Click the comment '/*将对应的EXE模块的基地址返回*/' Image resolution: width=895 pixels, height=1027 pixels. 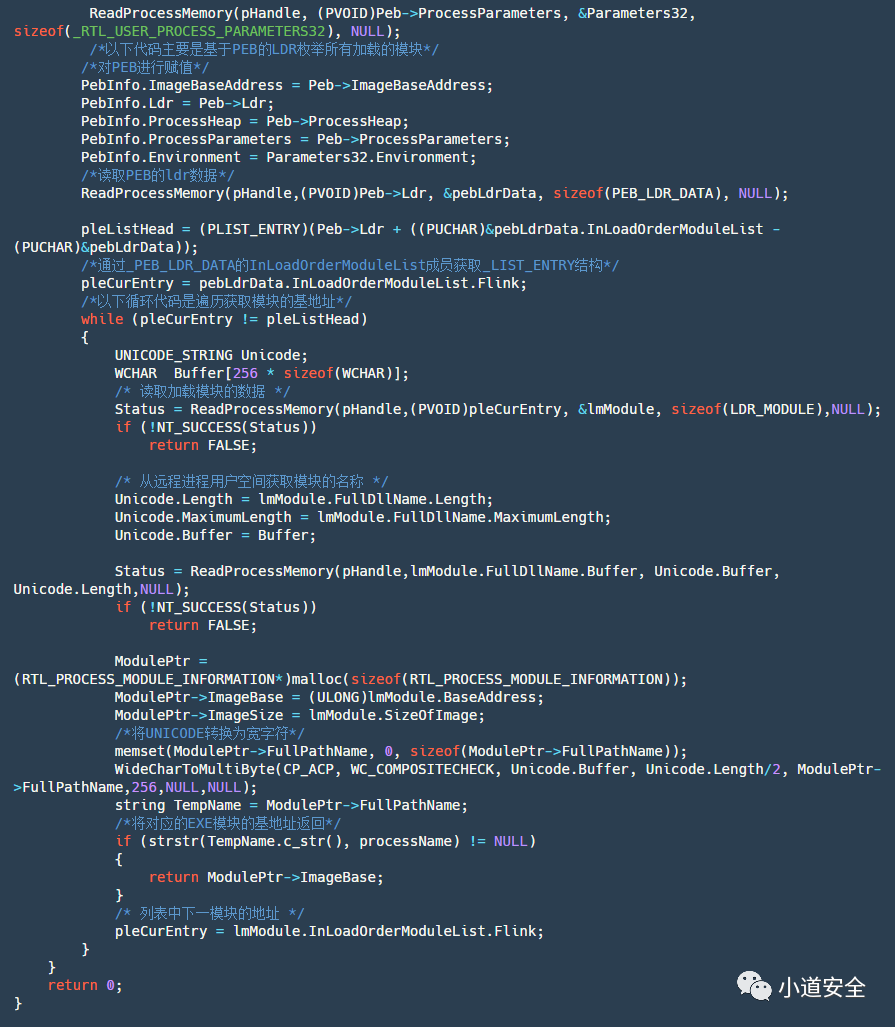pos(227,824)
